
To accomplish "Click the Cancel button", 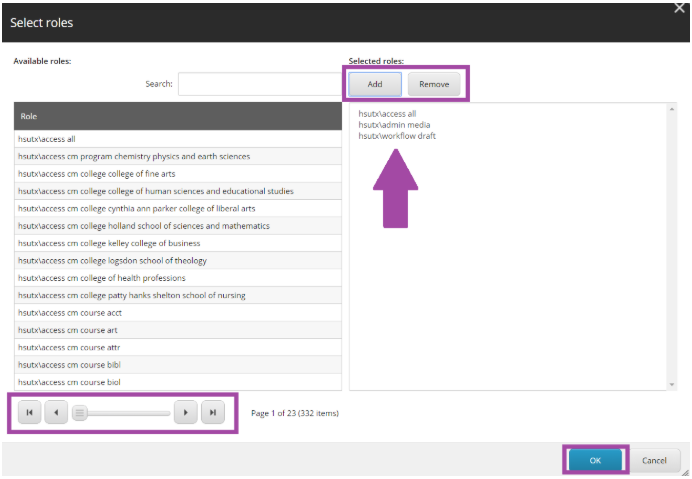I will click(654, 460).
